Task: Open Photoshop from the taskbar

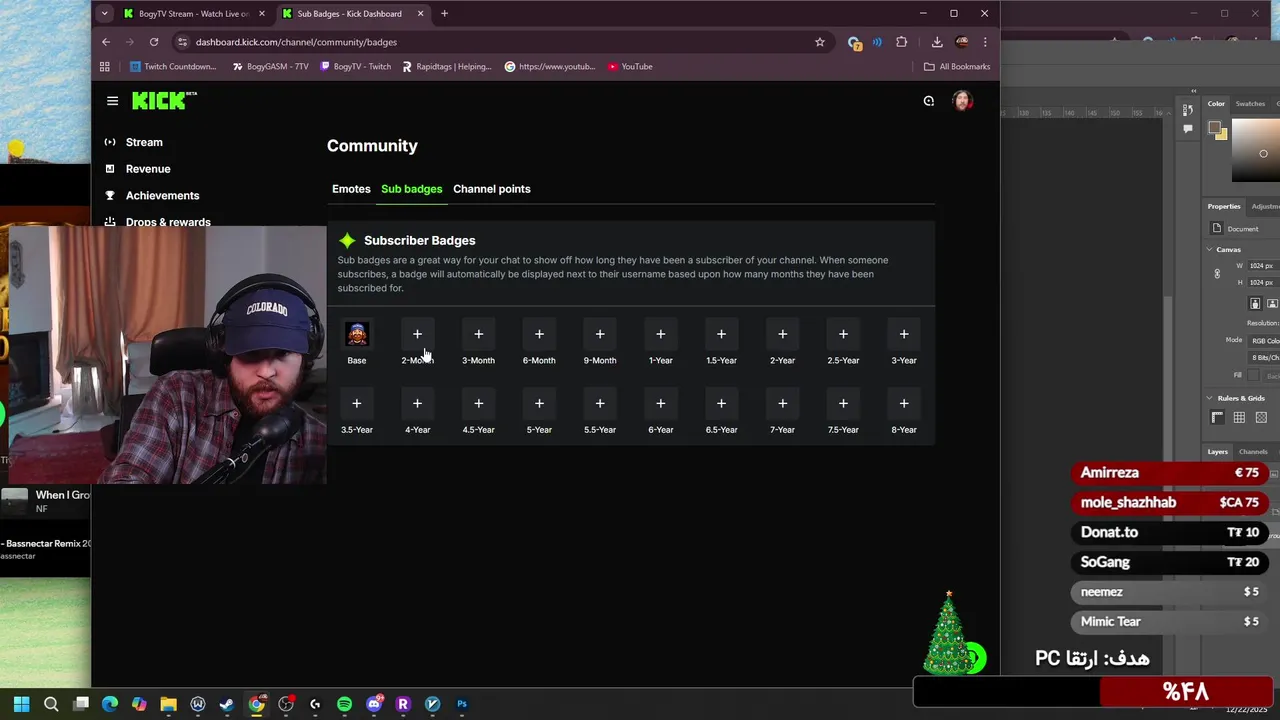Action: click(462, 704)
